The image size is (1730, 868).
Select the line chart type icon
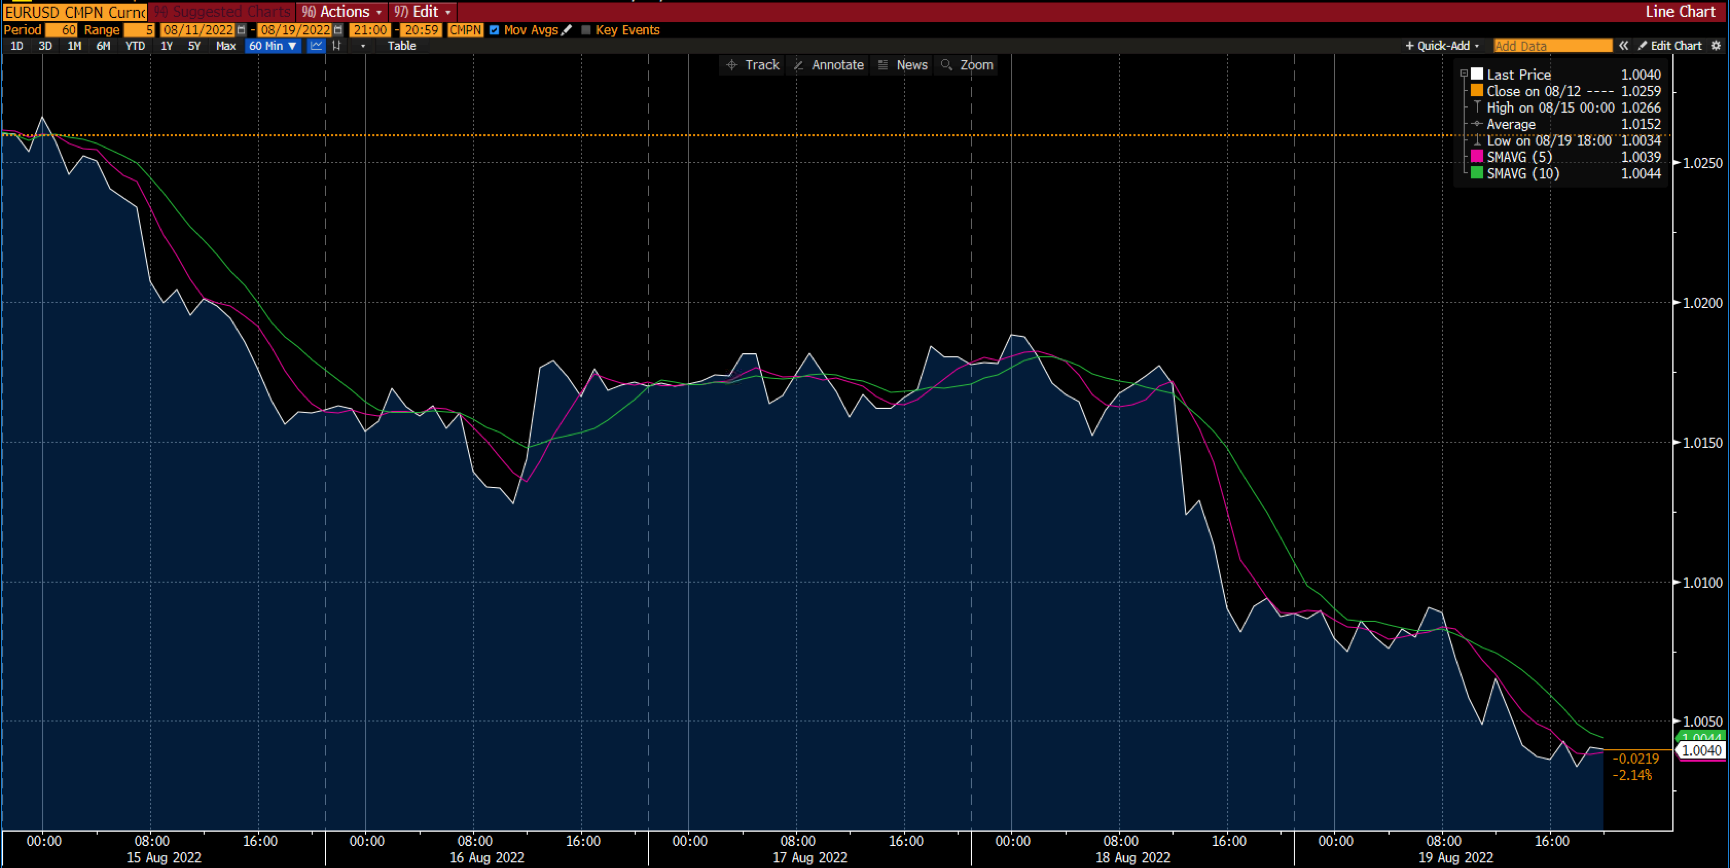coord(316,46)
